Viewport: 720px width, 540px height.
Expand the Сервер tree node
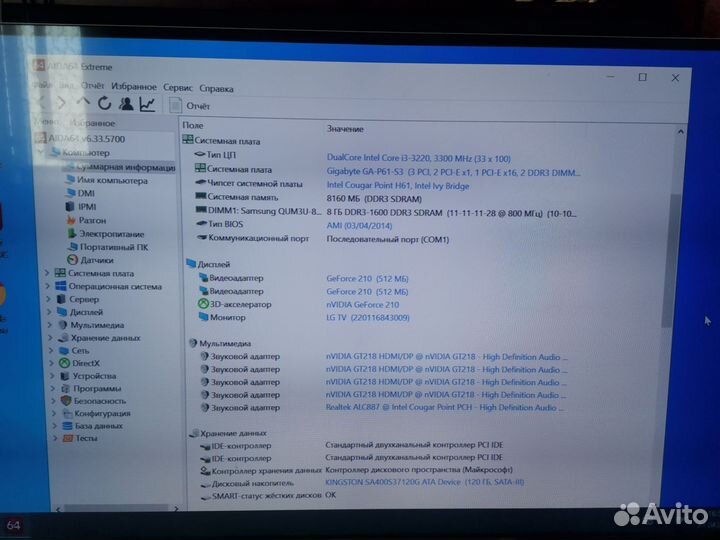pos(48,299)
